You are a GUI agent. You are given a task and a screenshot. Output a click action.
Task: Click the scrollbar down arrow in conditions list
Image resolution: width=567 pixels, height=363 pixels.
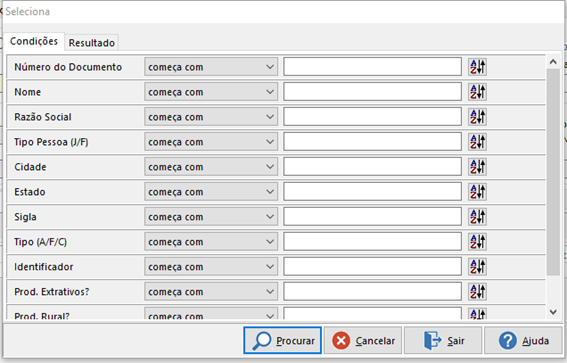point(553,312)
